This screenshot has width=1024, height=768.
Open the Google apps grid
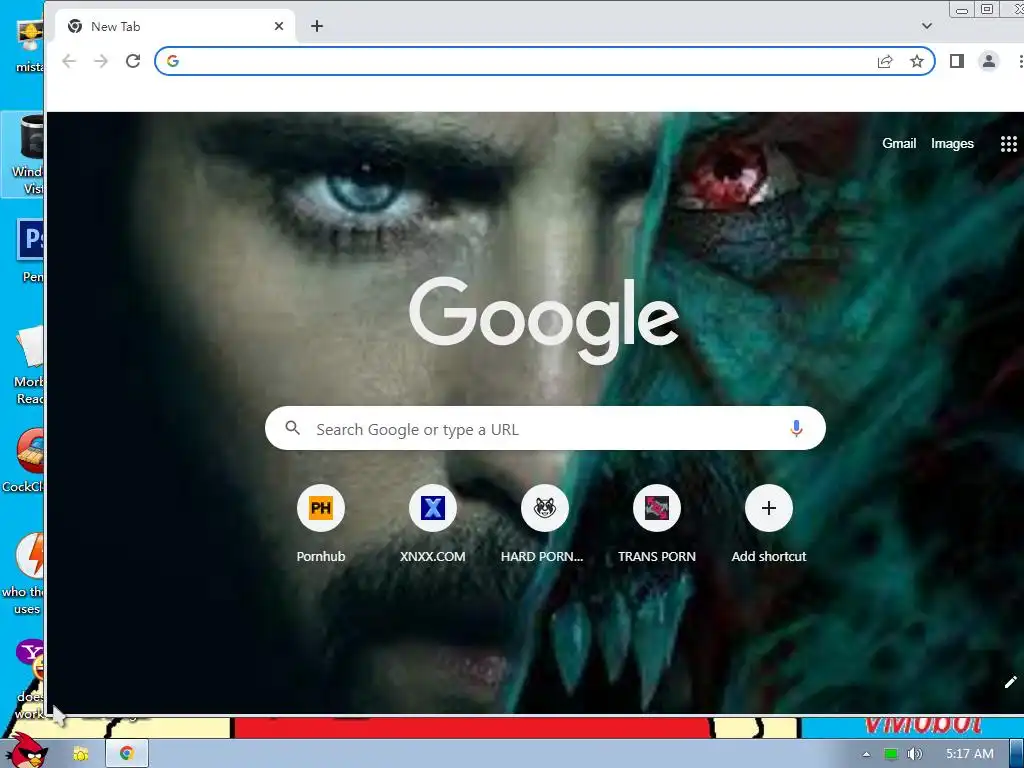tap(1008, 144)
